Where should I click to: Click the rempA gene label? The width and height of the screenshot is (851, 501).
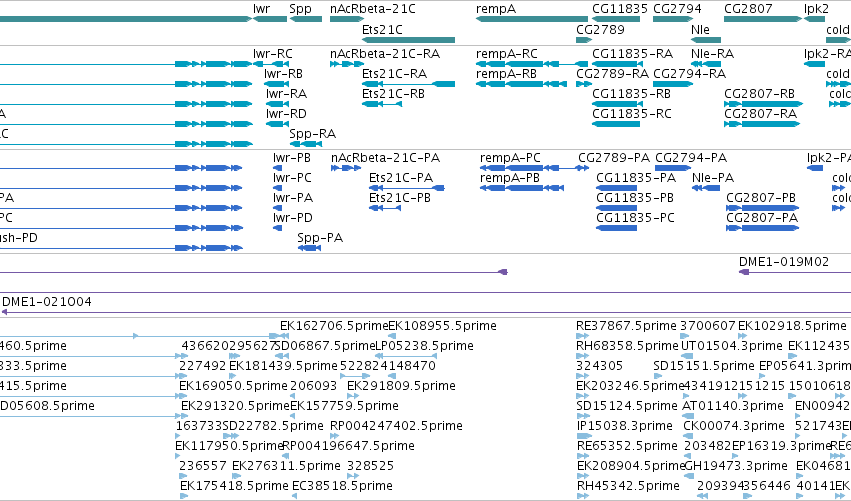coord(496,9)
